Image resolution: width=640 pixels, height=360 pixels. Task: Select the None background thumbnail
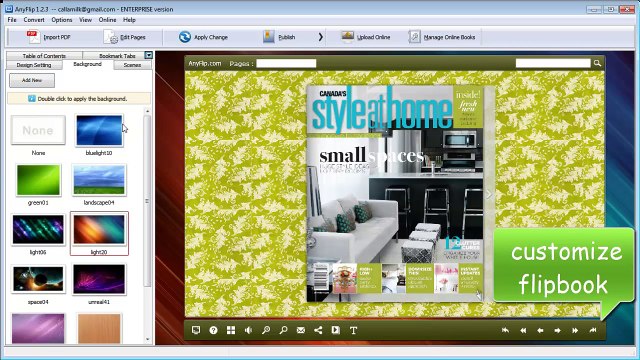click(38, 130)
